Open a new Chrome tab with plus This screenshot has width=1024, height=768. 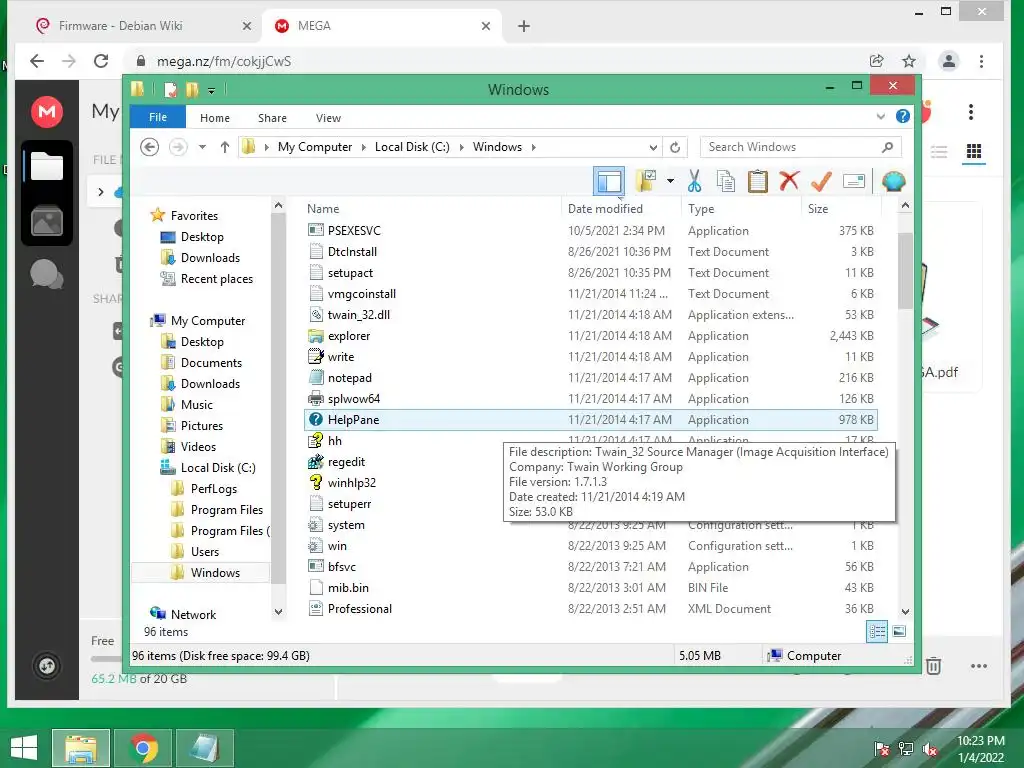tap(524, 26)
